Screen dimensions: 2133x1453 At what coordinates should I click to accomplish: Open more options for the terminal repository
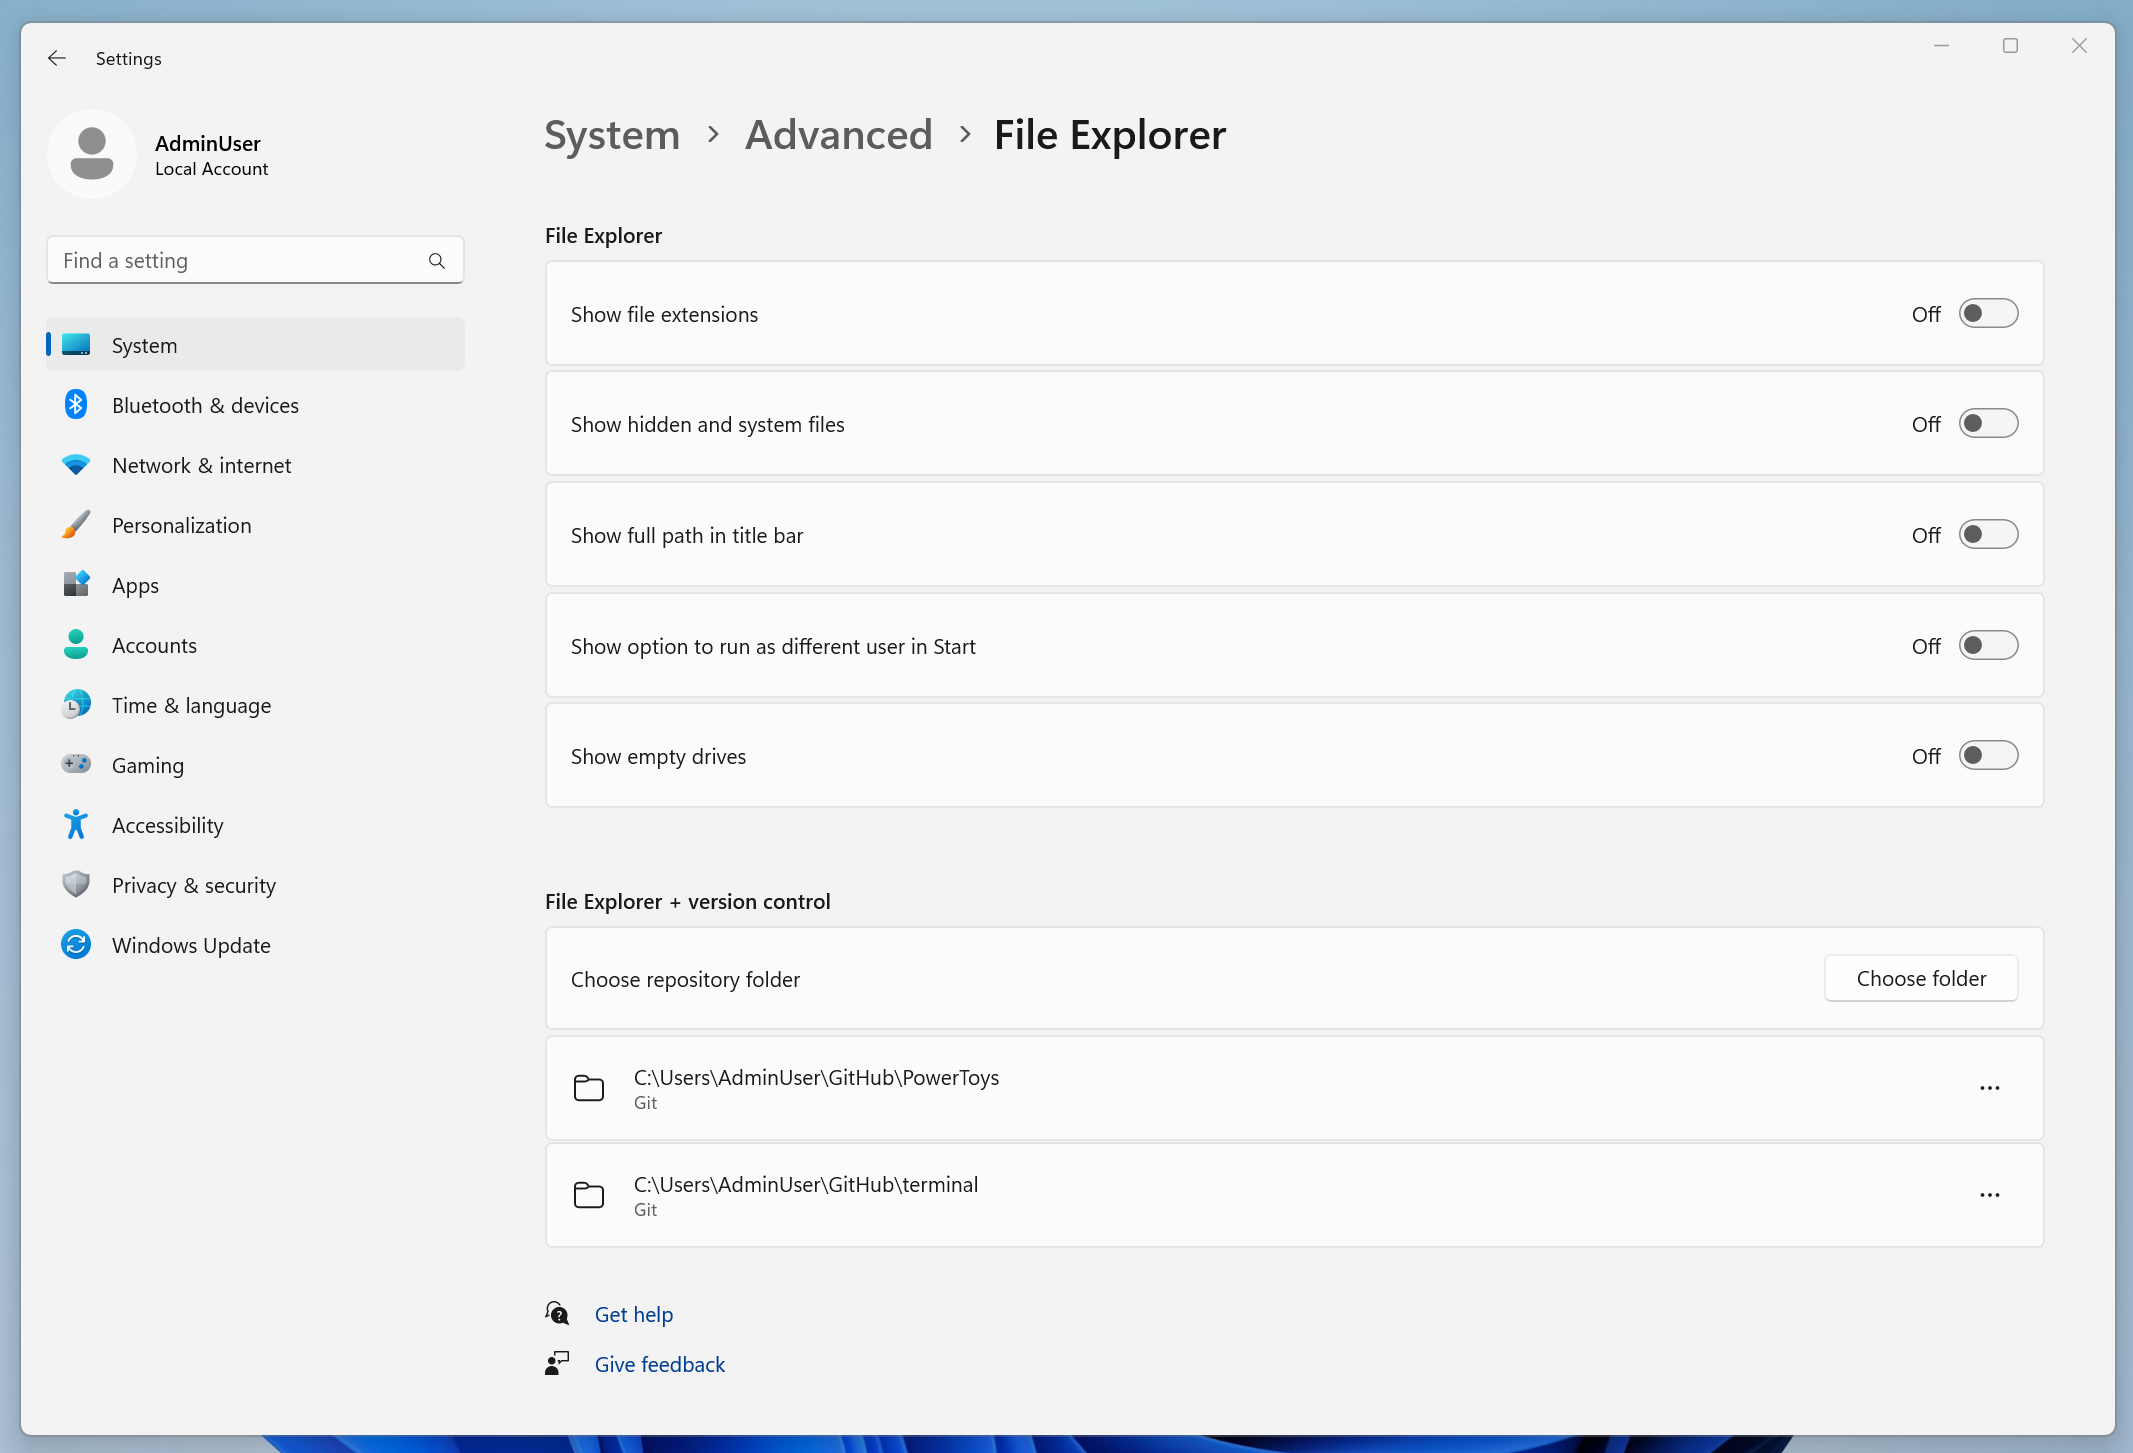click(1988, 1195)
